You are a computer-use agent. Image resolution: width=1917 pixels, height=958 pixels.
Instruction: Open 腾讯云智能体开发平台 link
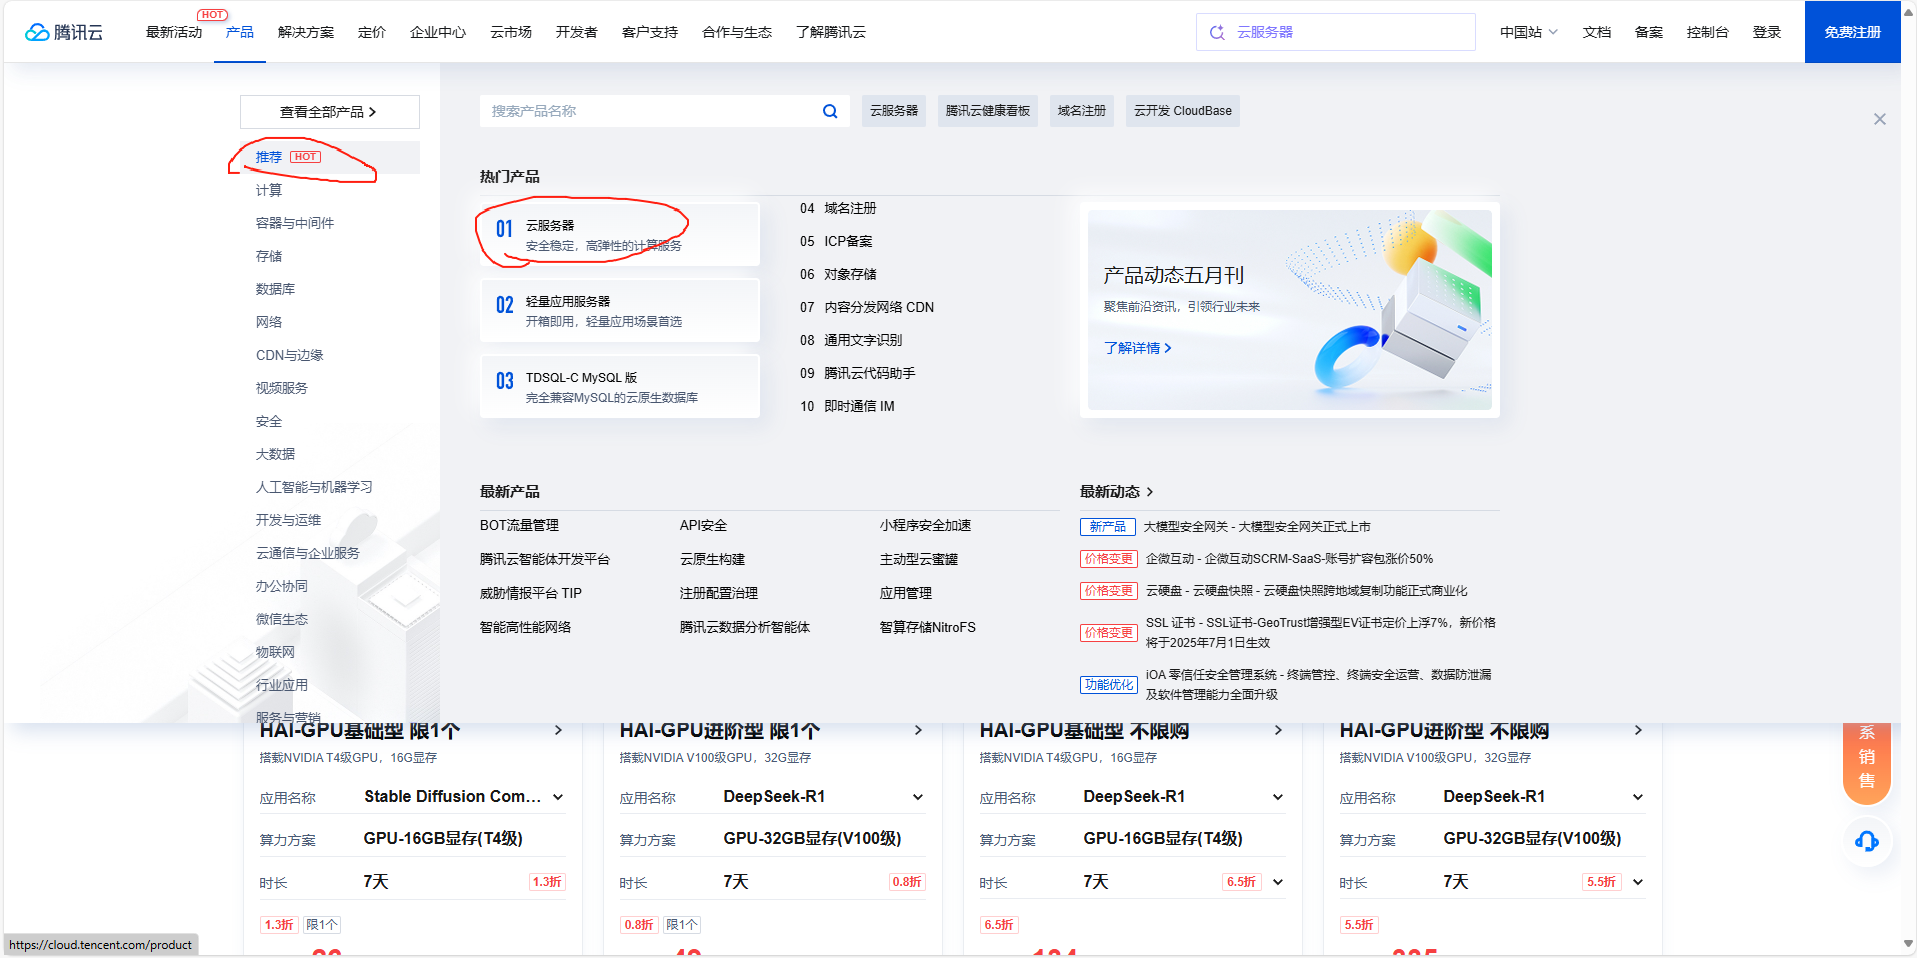(545, 560)
